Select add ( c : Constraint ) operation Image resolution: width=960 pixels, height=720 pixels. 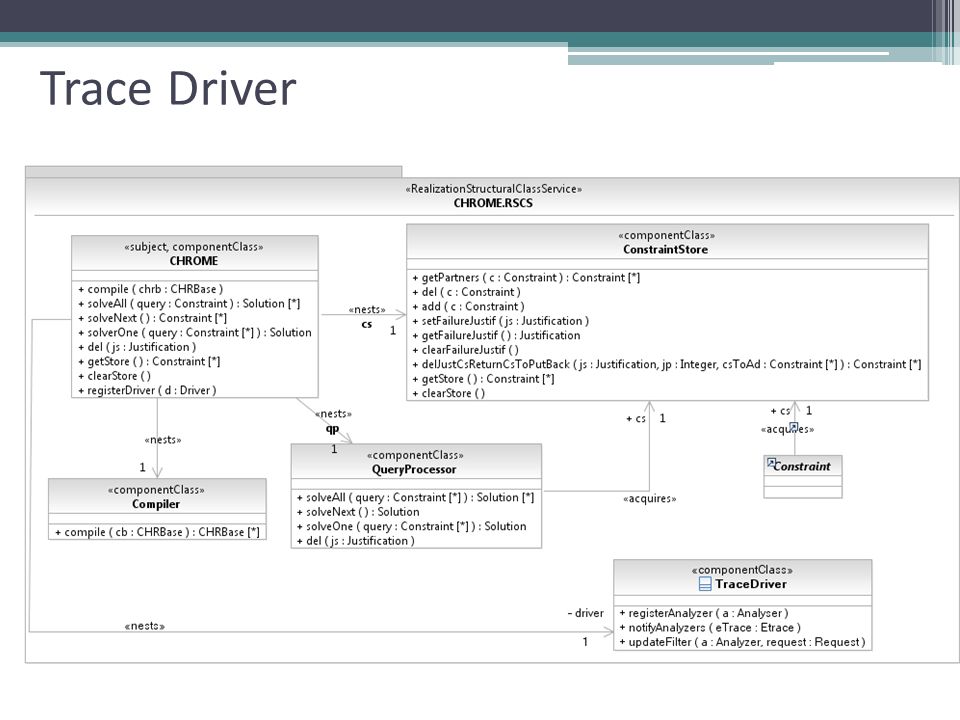(x=468, y=307)
